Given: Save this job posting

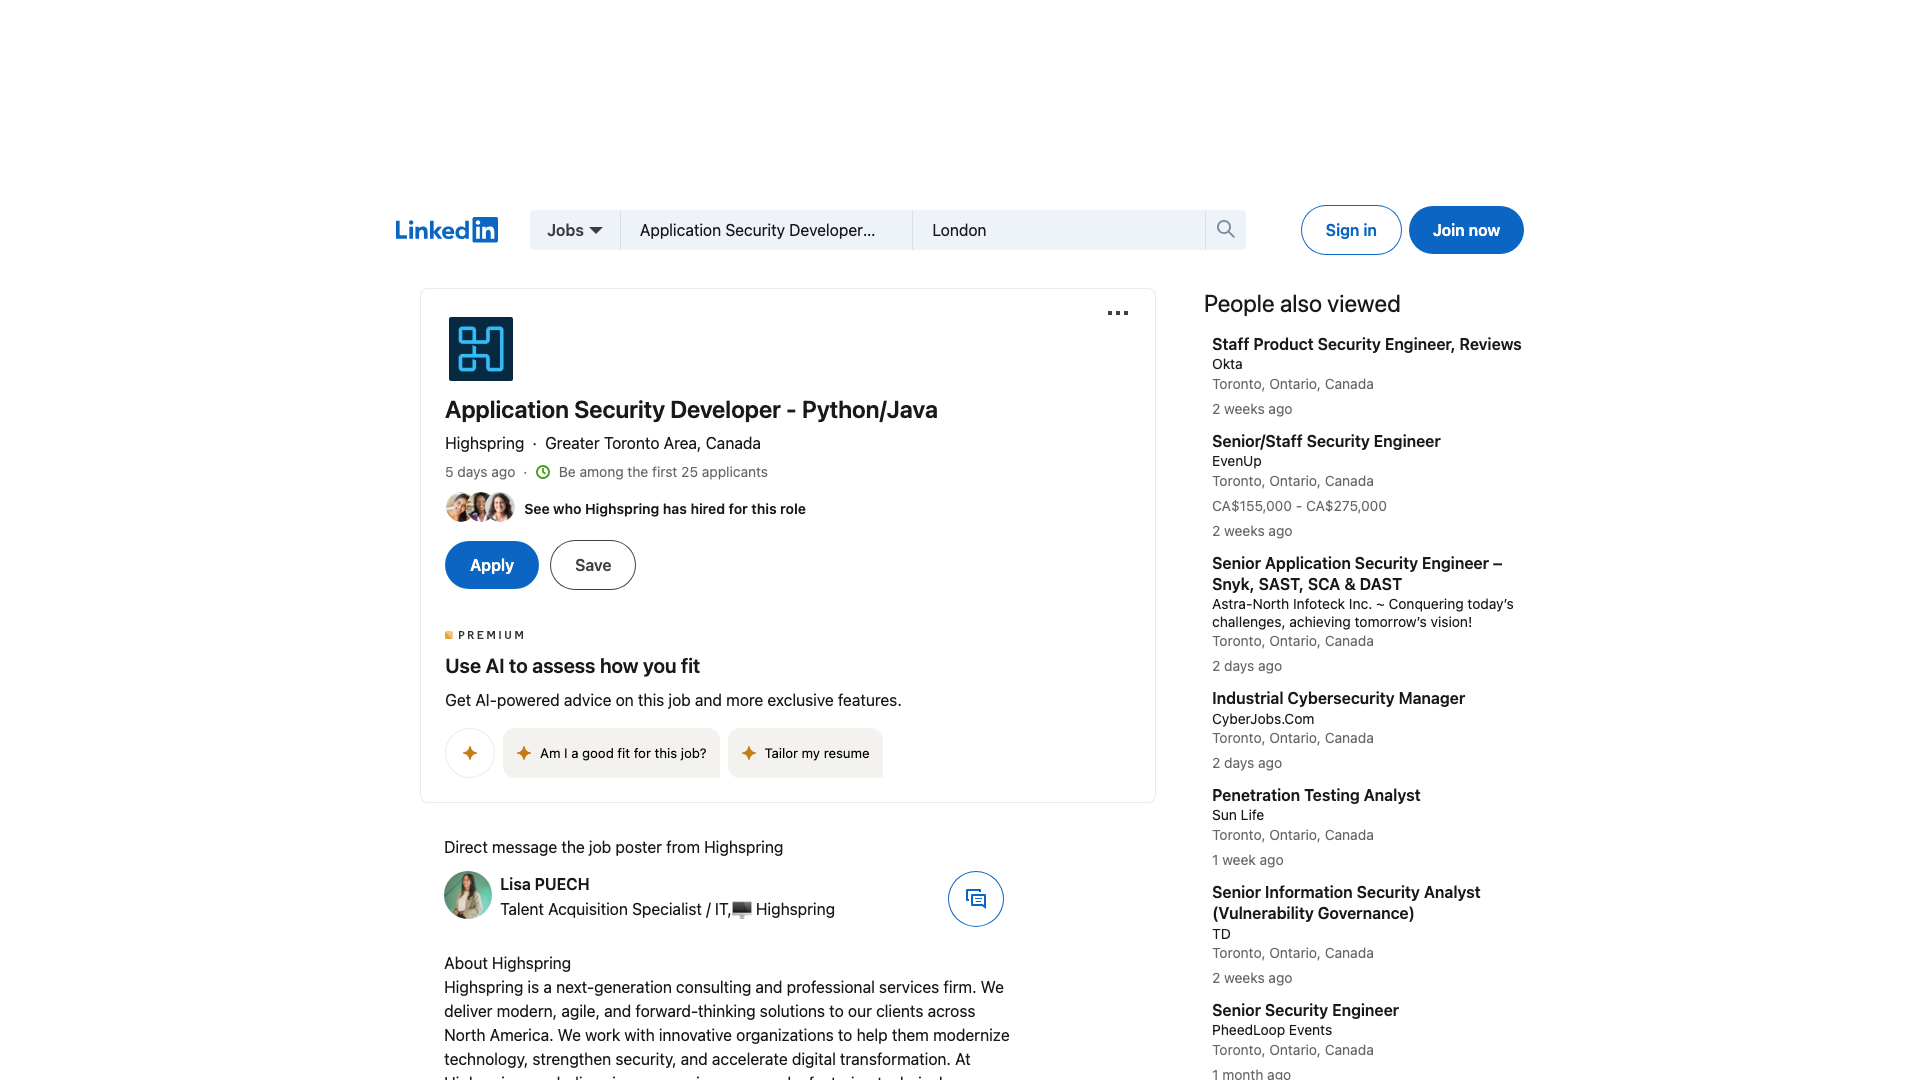Looking at the screenshot, I should point(593,565).
